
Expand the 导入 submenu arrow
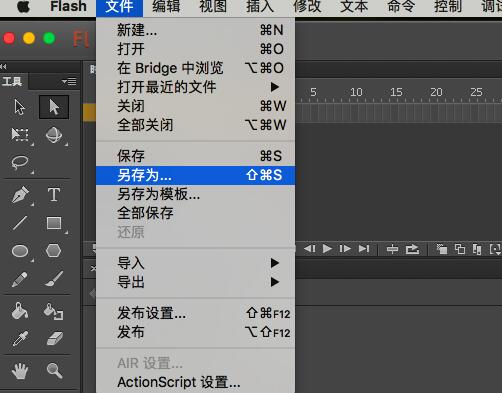[x=275, y=263]
